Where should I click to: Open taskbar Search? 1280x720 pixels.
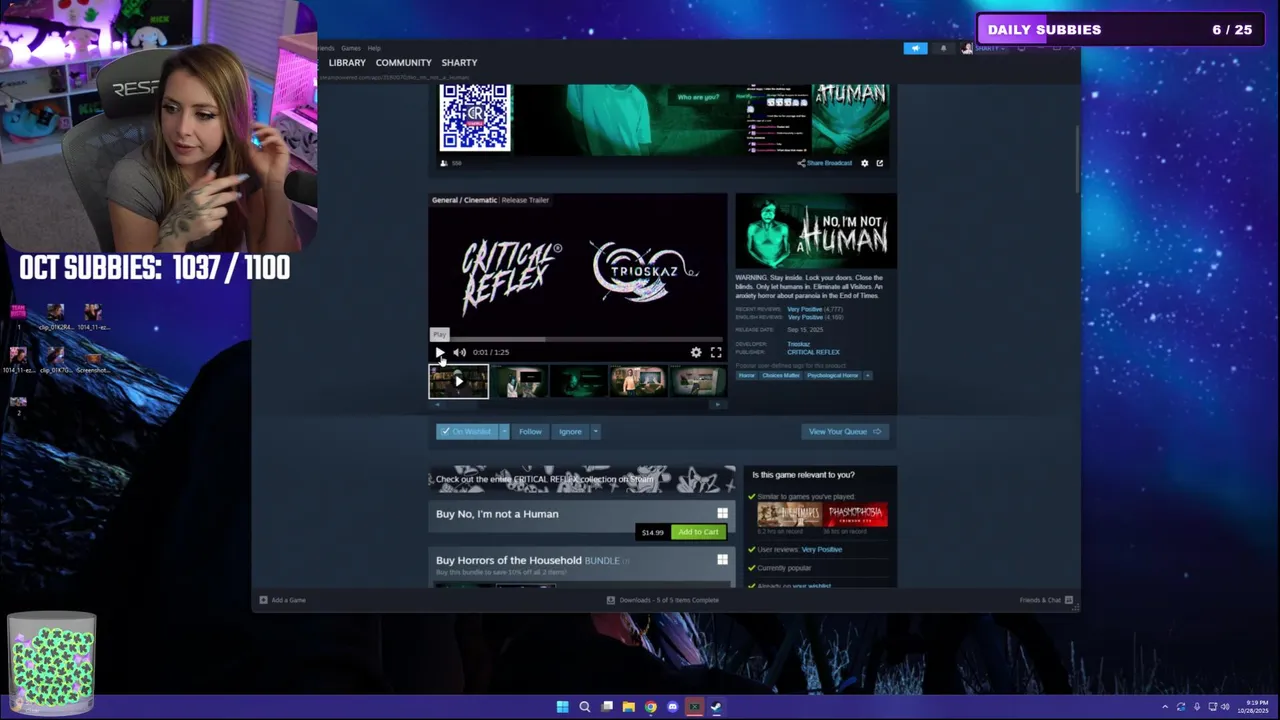pos(584,707)
